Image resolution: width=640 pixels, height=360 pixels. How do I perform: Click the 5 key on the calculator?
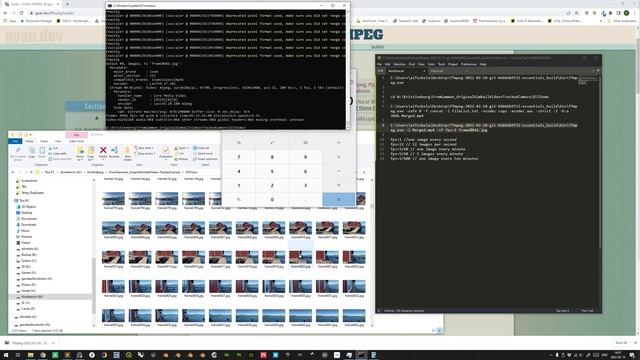point(272,171)
